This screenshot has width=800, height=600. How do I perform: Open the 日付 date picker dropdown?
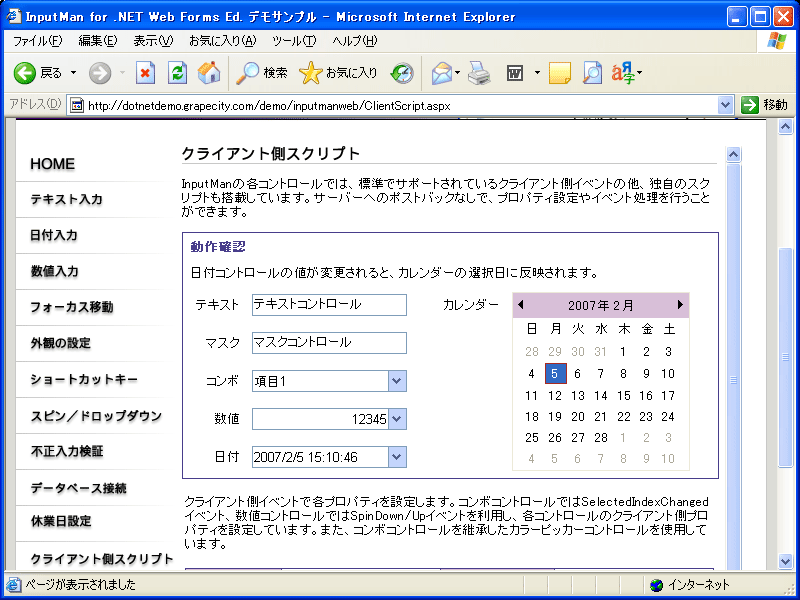coord(397,457)
